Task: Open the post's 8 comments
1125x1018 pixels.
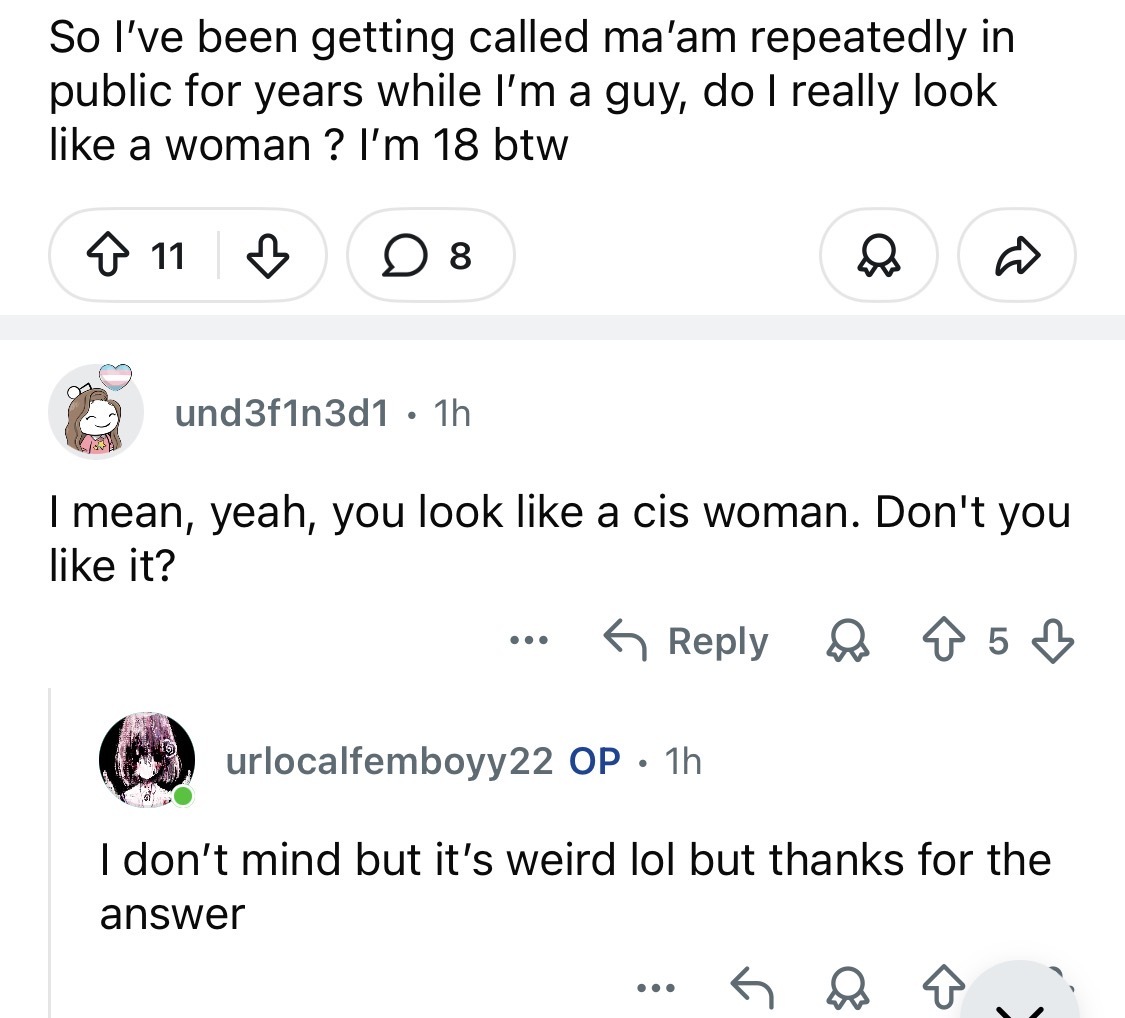Action: 432,257
